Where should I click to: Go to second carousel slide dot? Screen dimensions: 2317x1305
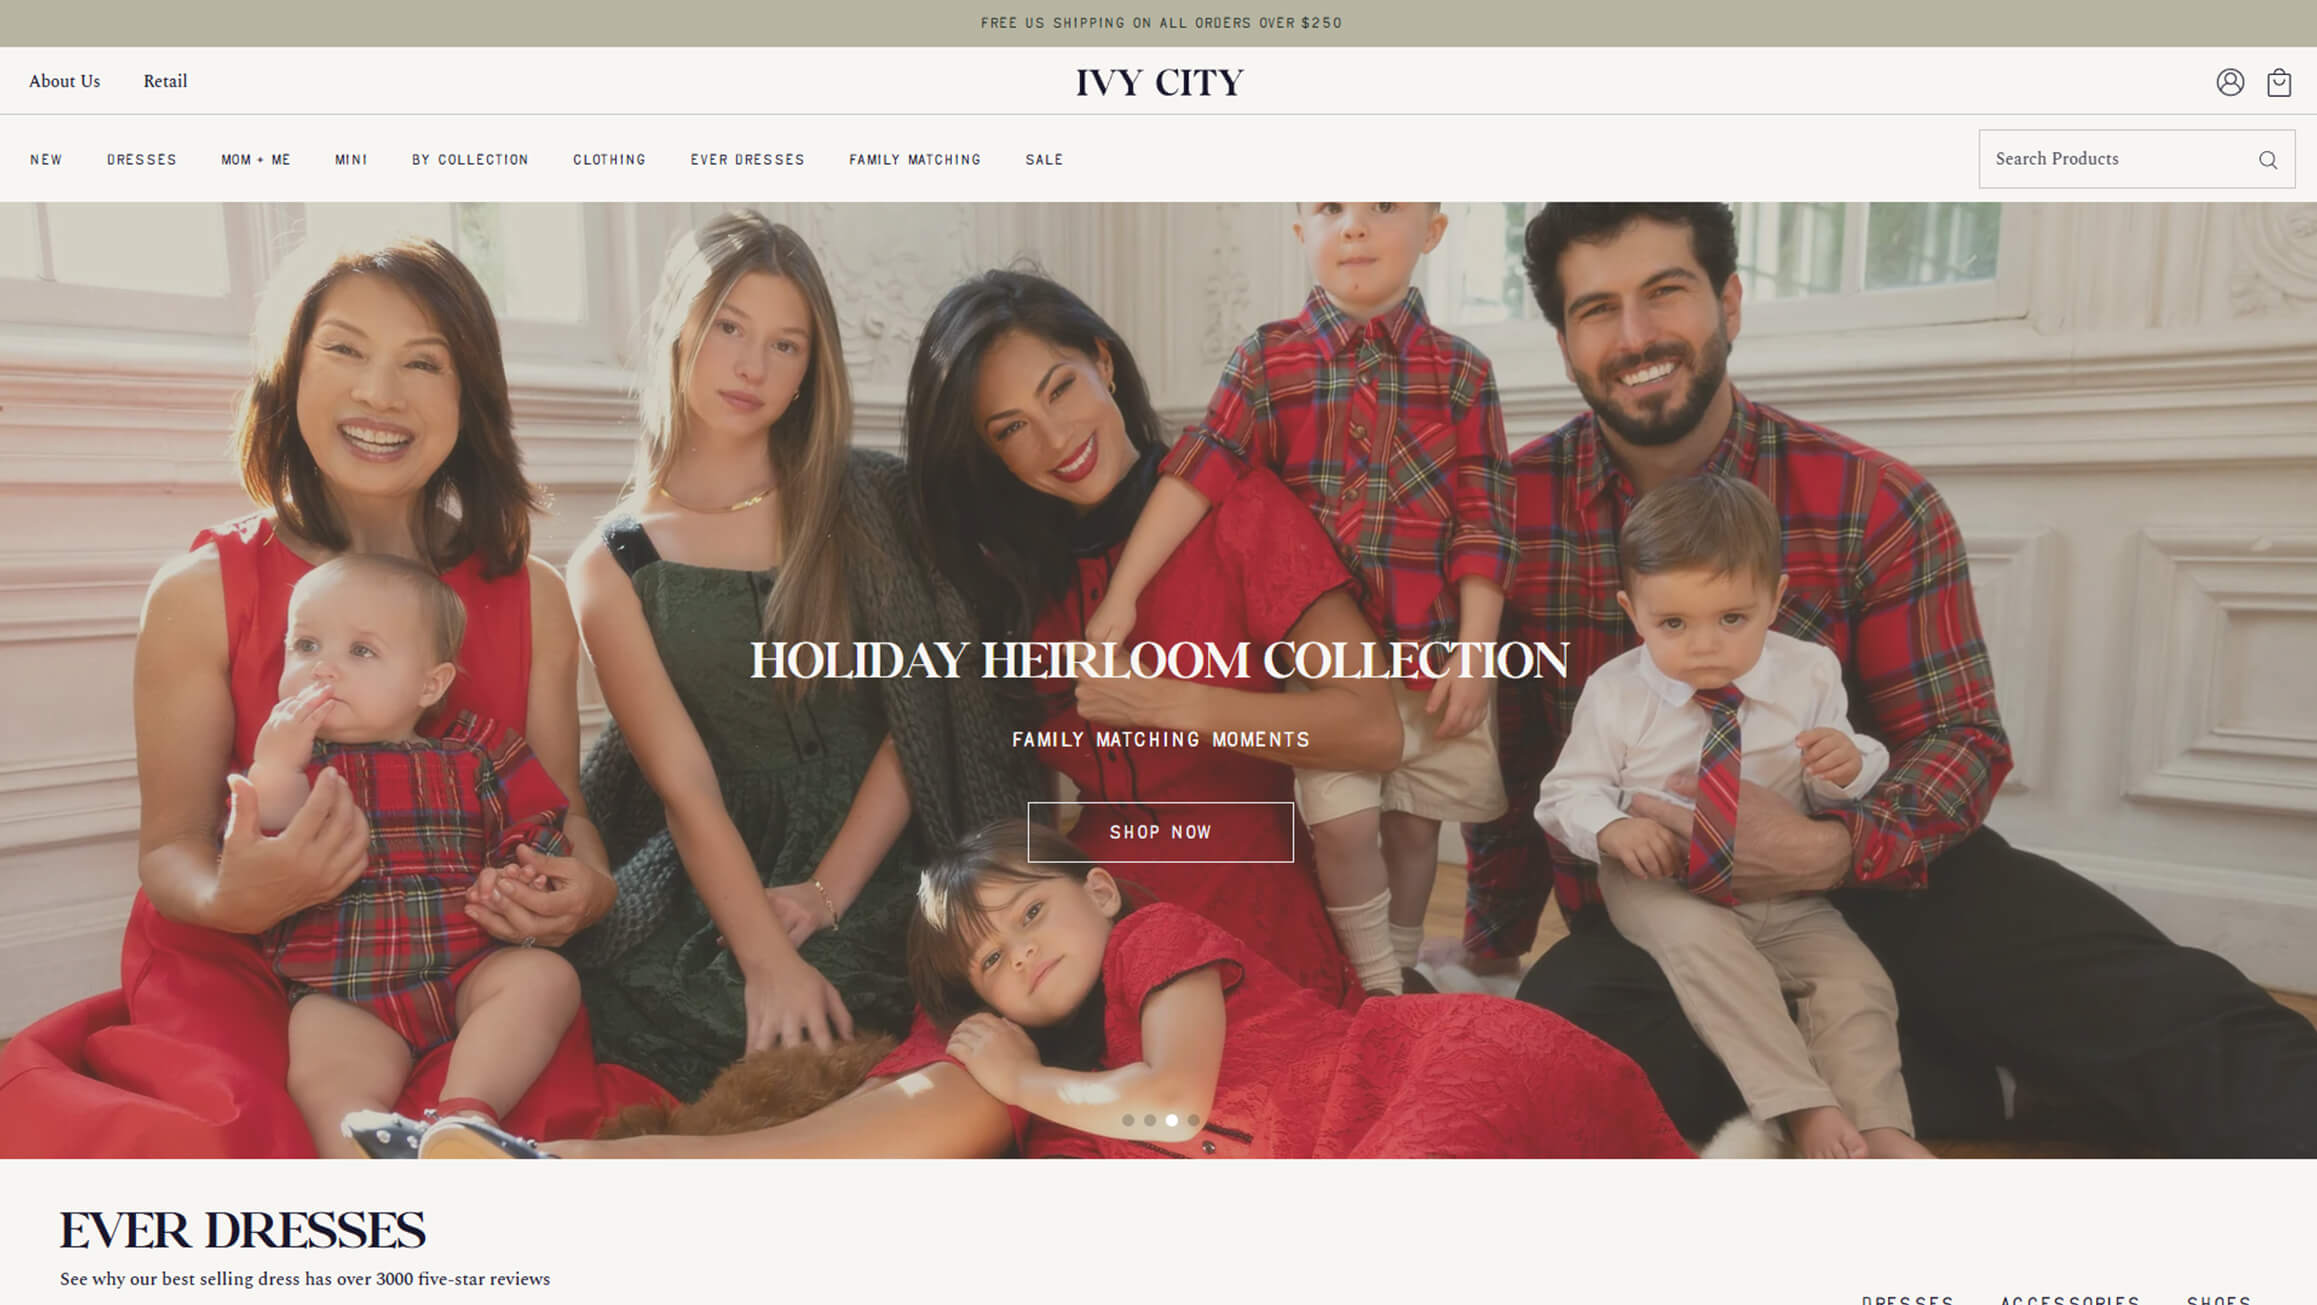(1150, 1120)
